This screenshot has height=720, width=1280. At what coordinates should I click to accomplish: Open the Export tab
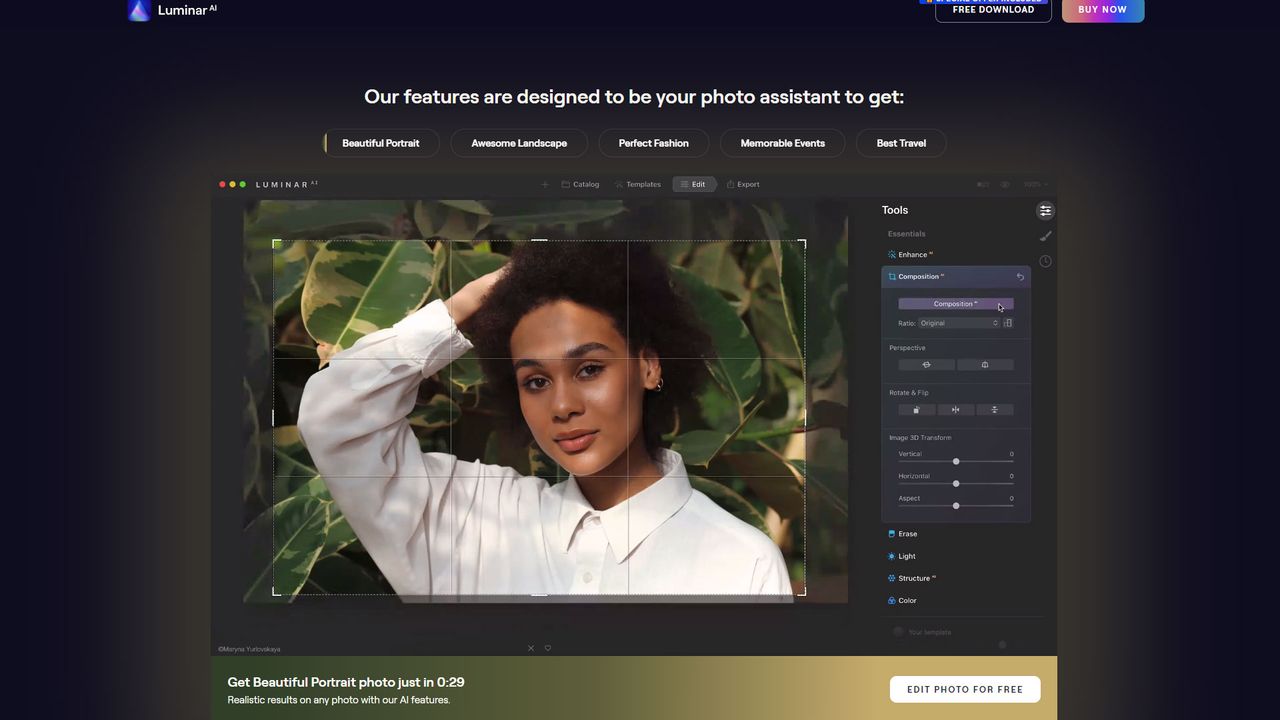click(x=743, y=184)
